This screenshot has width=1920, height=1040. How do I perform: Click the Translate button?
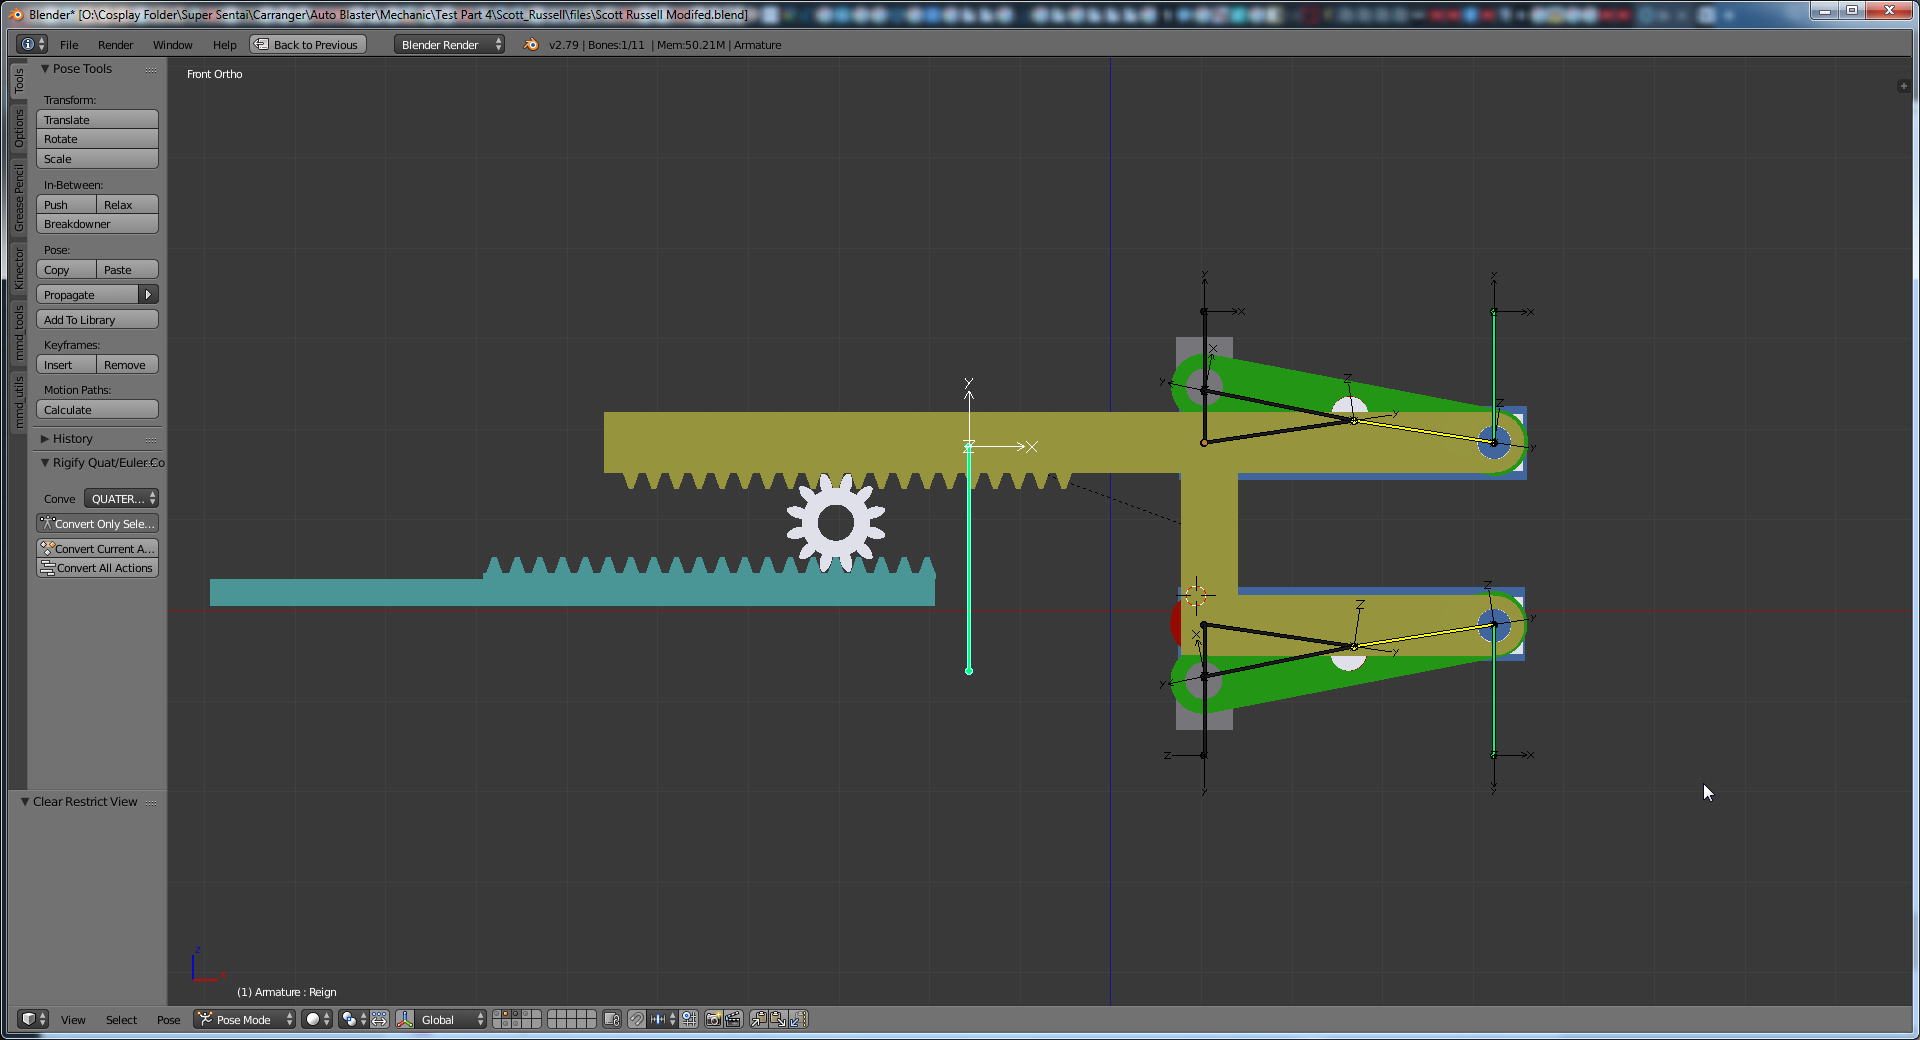click(x=97, y=119)
